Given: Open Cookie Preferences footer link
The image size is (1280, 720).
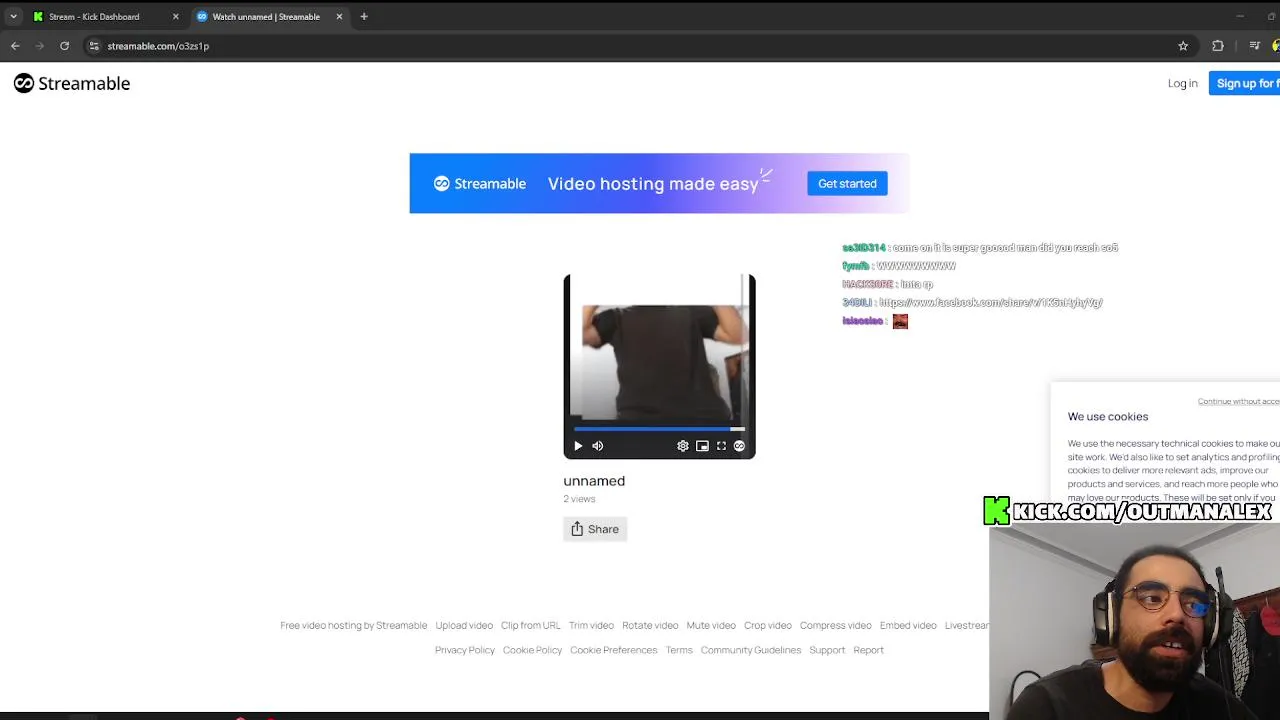Looking at the screenshot, I should [x=614, y=650].
